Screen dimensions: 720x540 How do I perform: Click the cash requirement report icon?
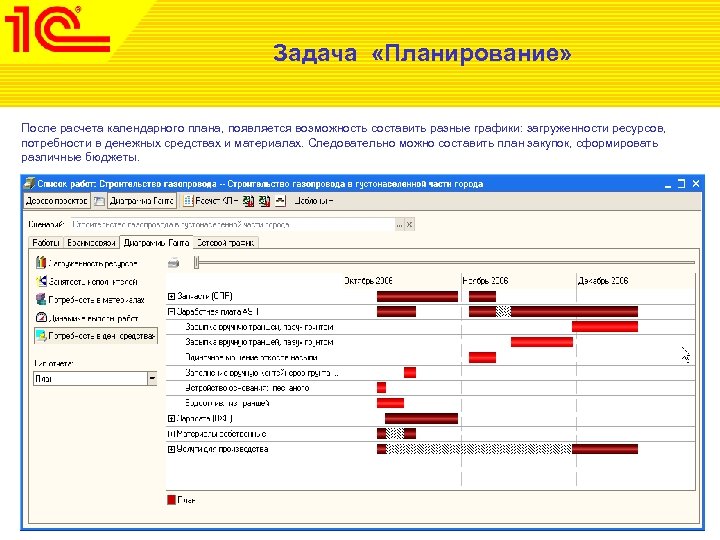[x=41, y=336]
